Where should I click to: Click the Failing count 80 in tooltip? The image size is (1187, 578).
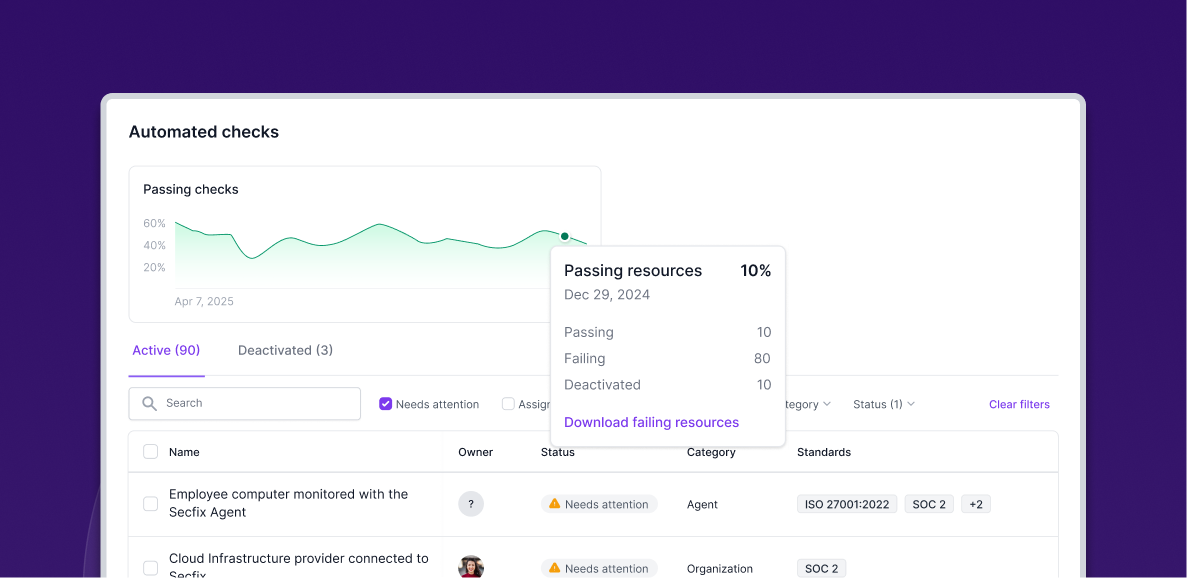(x=762, y=359)
